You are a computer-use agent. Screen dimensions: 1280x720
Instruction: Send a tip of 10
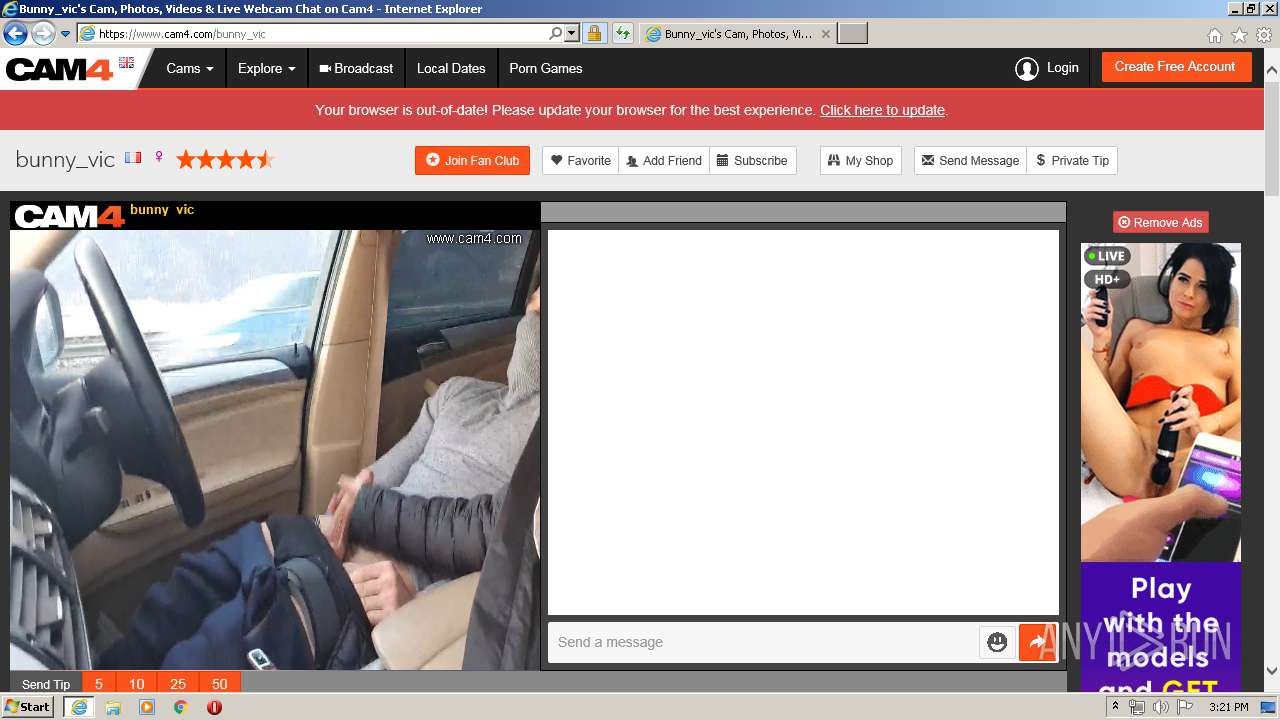click(137, 684)
